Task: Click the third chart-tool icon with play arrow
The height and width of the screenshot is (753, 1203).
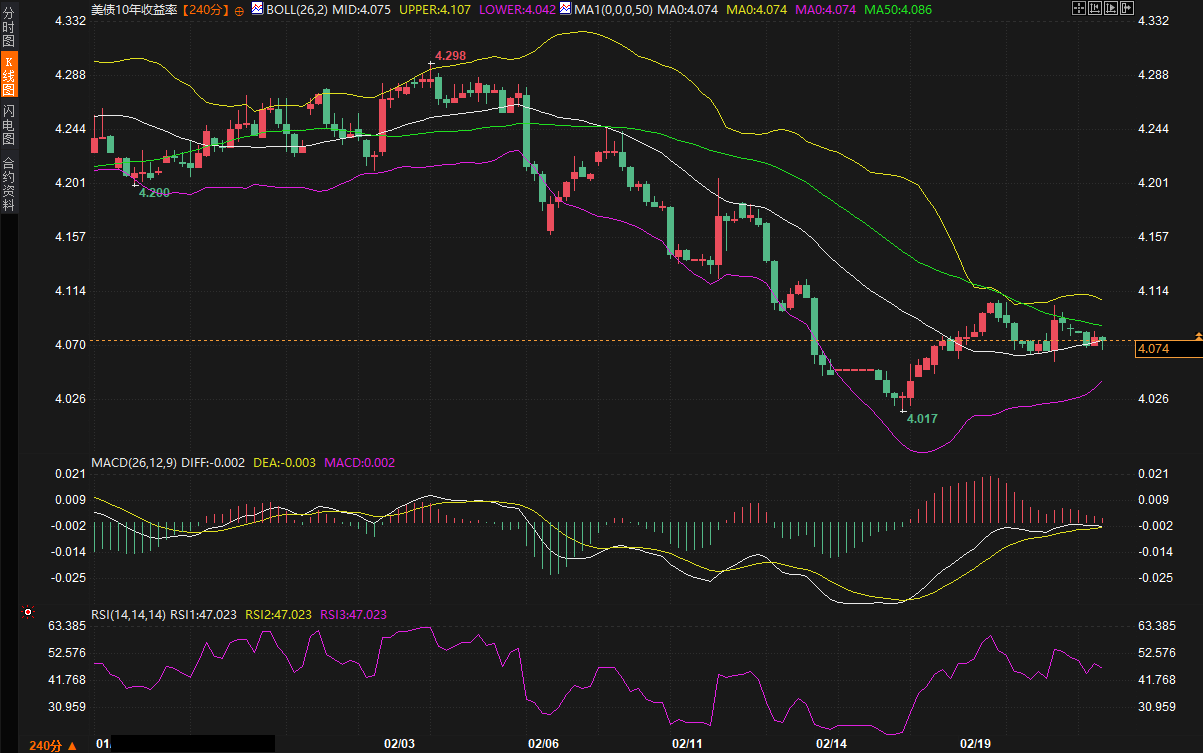Action: coord(1111,8)
